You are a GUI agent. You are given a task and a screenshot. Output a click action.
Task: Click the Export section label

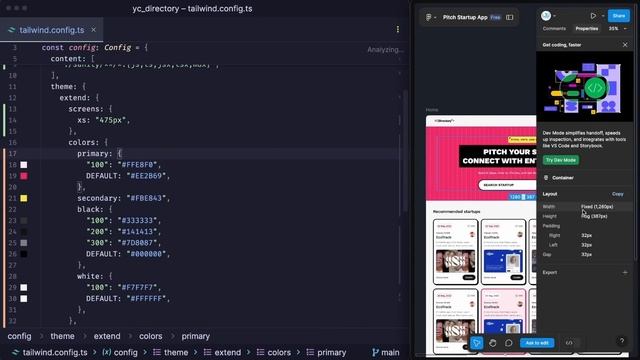(x=549, y=272)
